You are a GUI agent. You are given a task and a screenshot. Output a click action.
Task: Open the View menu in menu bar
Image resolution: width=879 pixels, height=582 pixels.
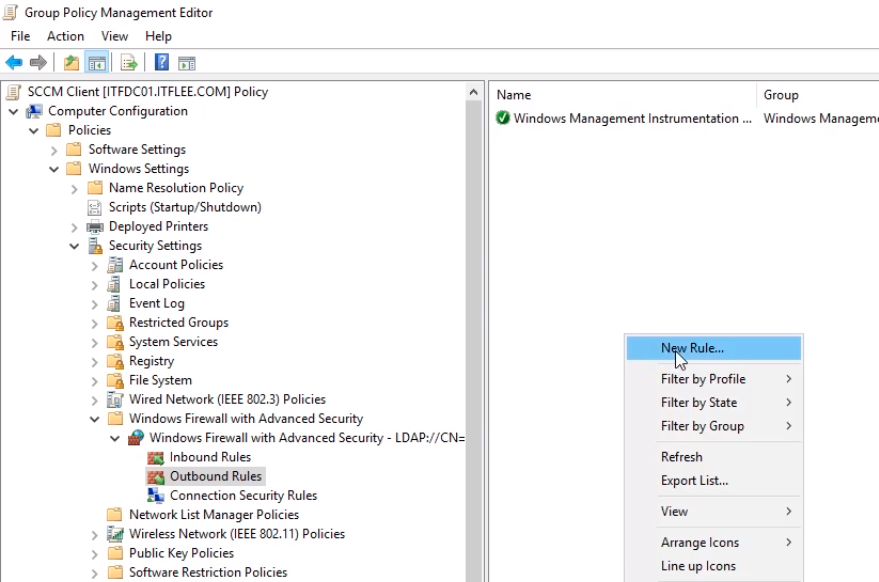[x=114, y=36]
